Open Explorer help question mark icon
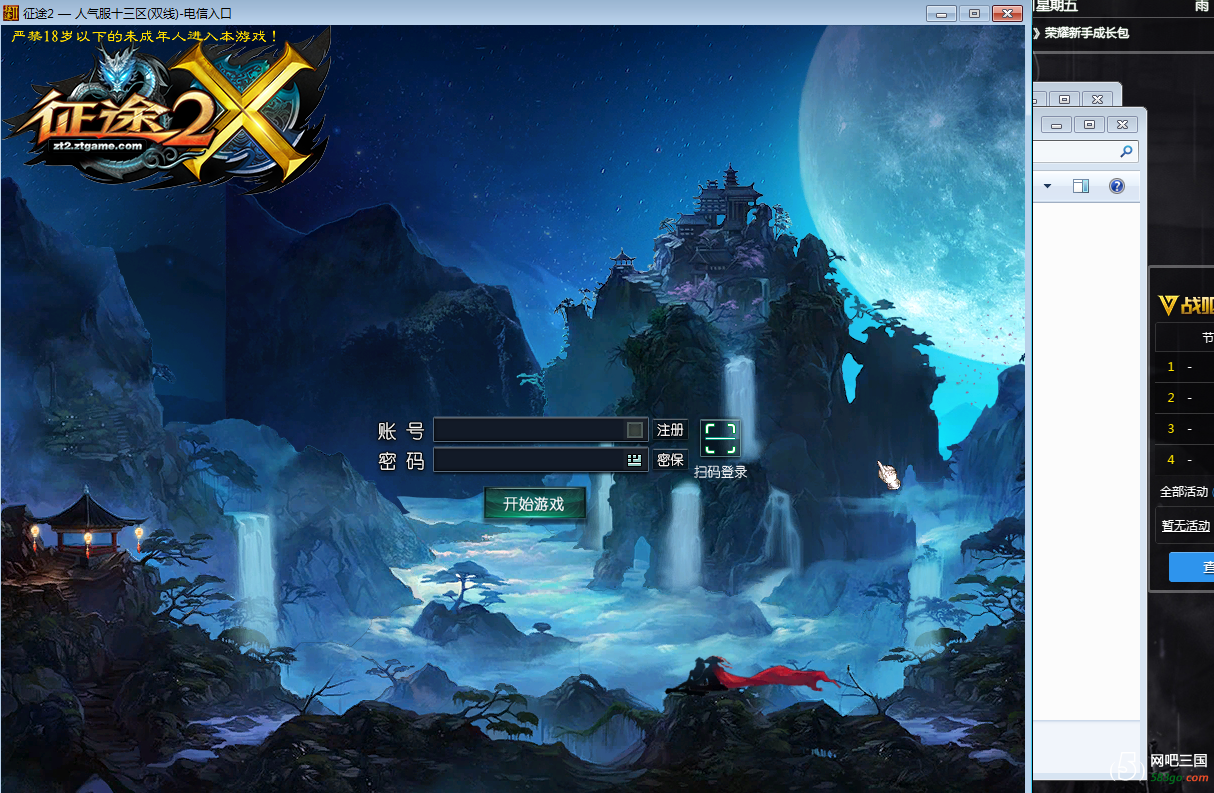This screenshot has height=793, width=1214. [x=1117, y=186]
